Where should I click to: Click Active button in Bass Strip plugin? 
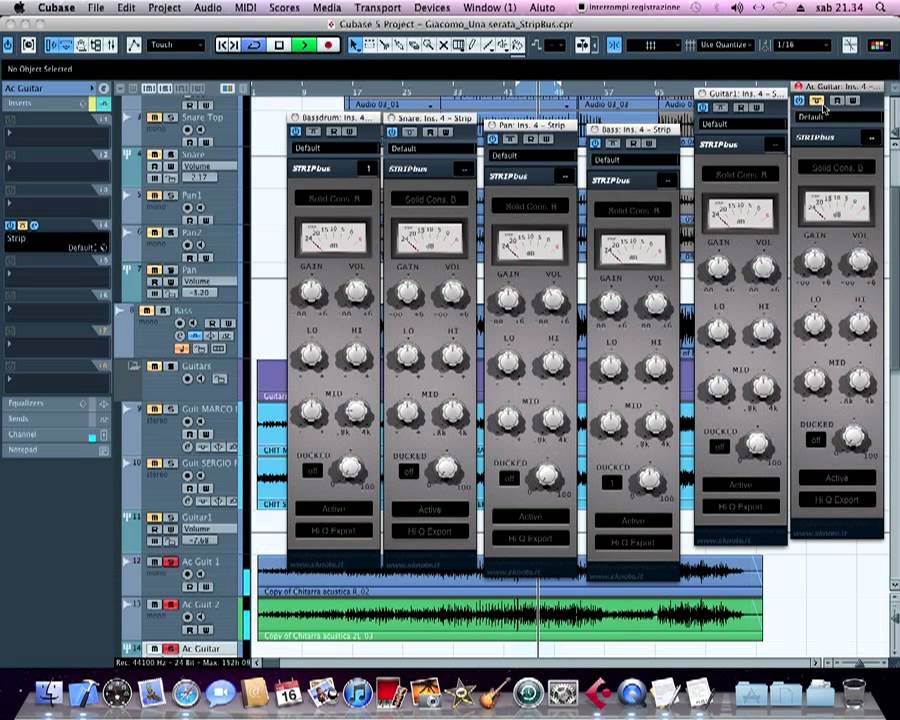pyautogui.click(x=633, y=521)
